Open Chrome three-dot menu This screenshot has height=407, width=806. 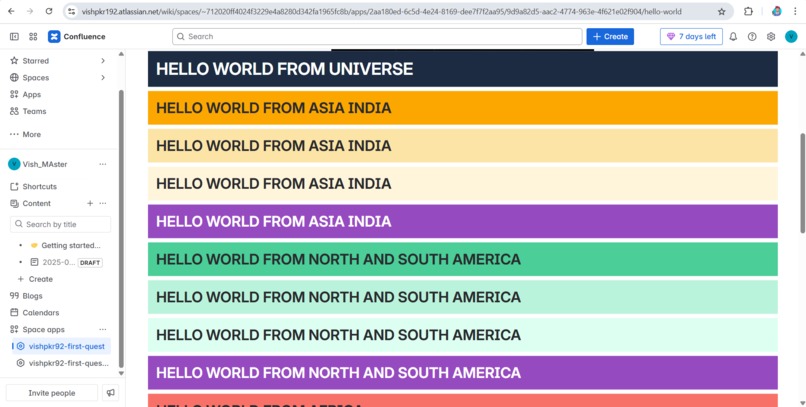(x=795, y=11)
